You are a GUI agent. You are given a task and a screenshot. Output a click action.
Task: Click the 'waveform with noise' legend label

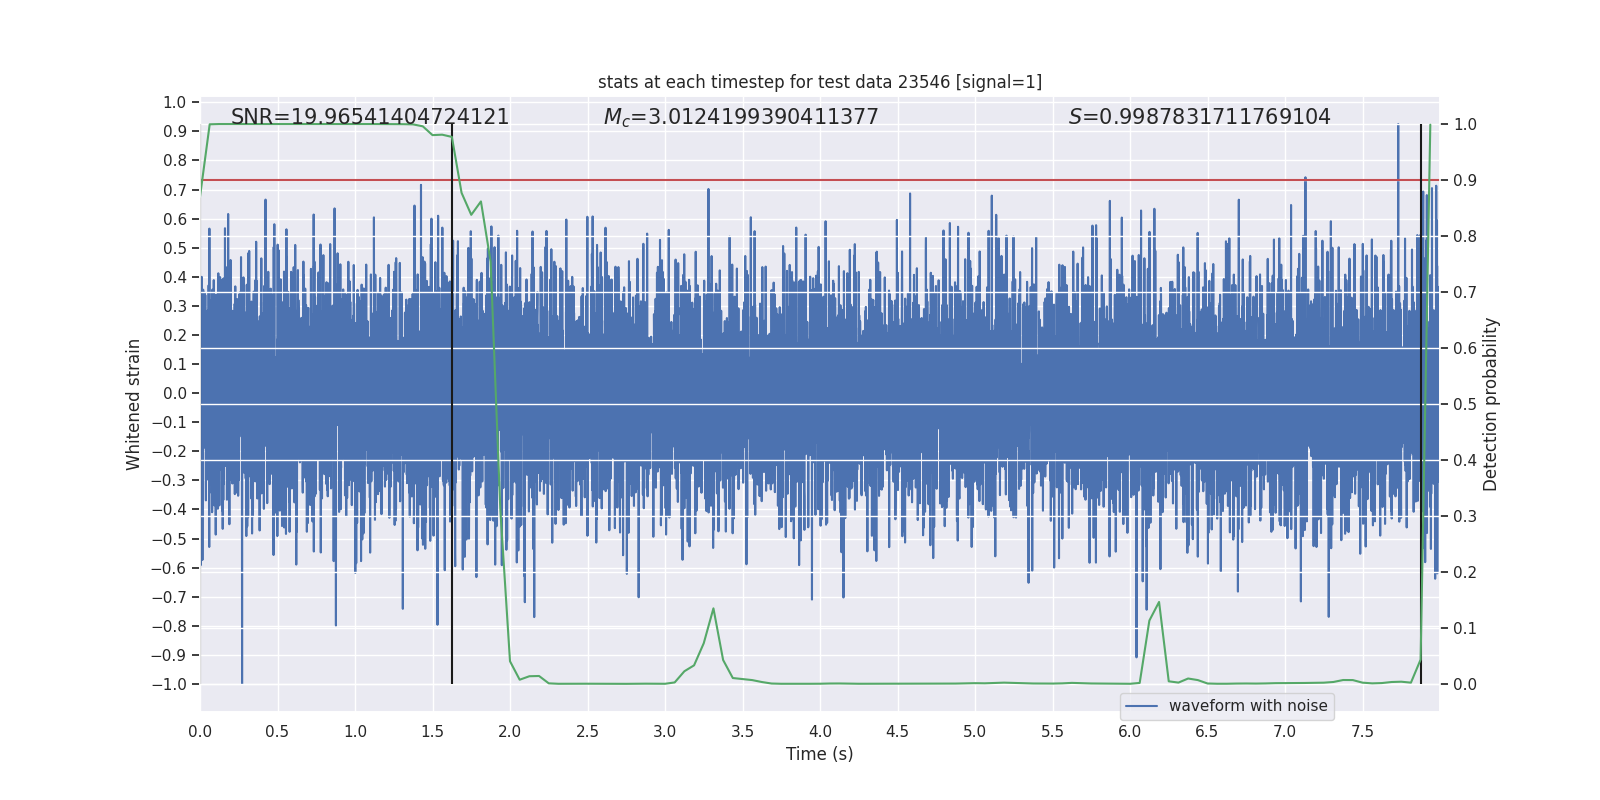[x=1248, y=706]
